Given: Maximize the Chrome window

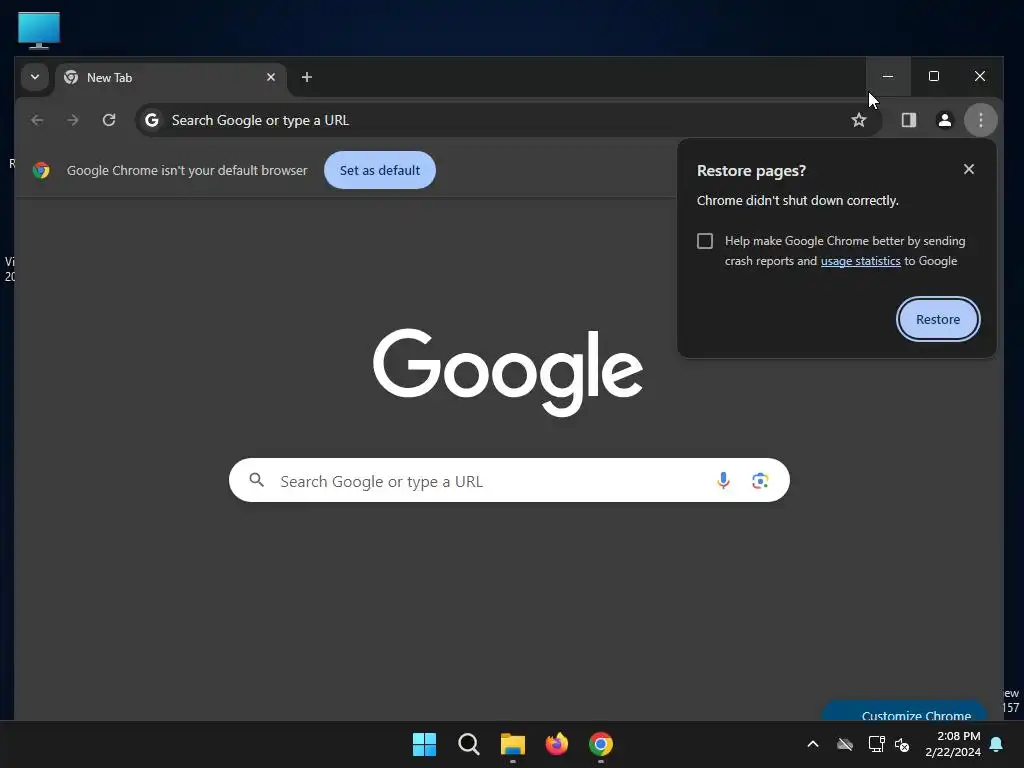Looking at the screenshot, I should [934, 76].
